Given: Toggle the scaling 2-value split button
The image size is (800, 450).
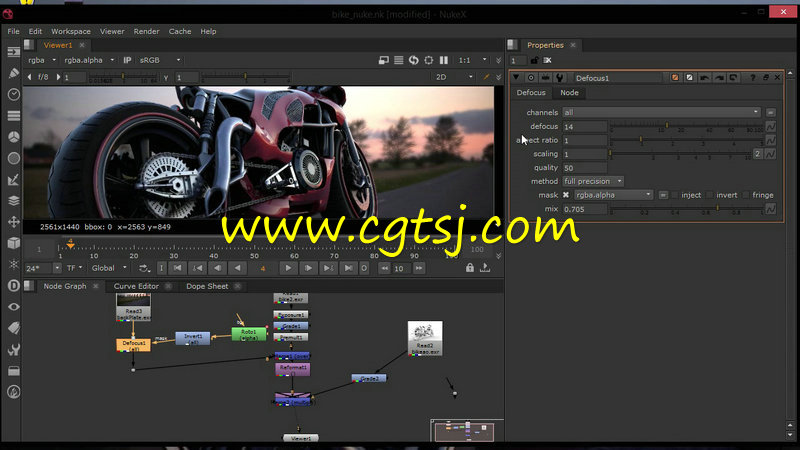Looking at the screenshot, I should click(758, 154).
